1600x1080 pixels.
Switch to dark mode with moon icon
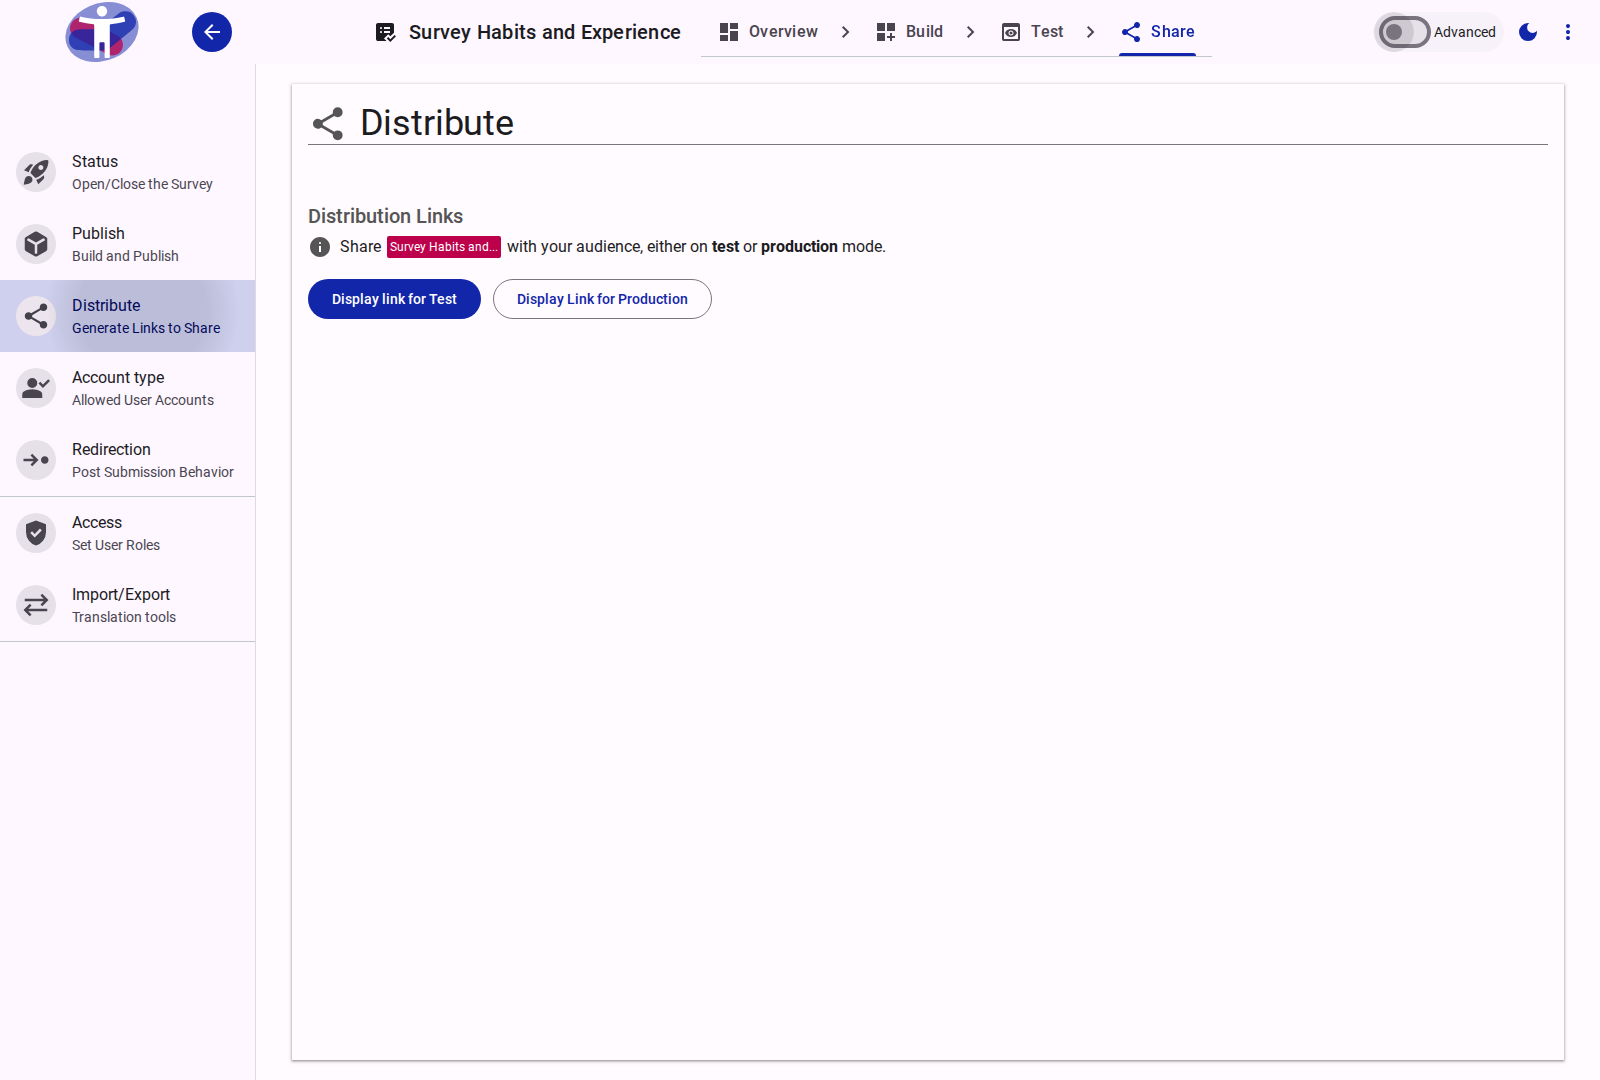[x=1528, y=32]
